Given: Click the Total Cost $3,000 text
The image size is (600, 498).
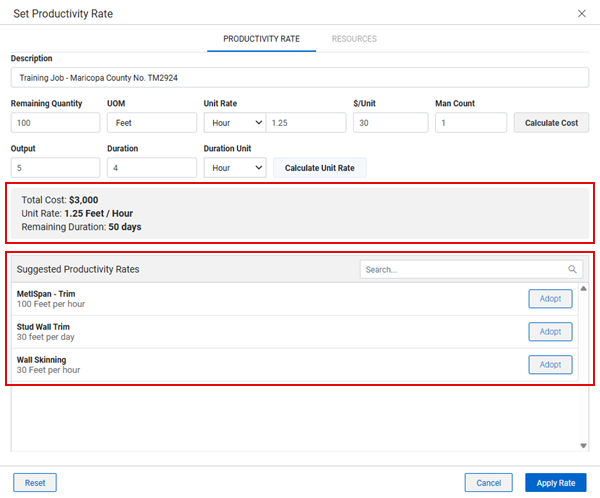Looking at the screenshot, I should pyautogui.click(x=60, y=200).
